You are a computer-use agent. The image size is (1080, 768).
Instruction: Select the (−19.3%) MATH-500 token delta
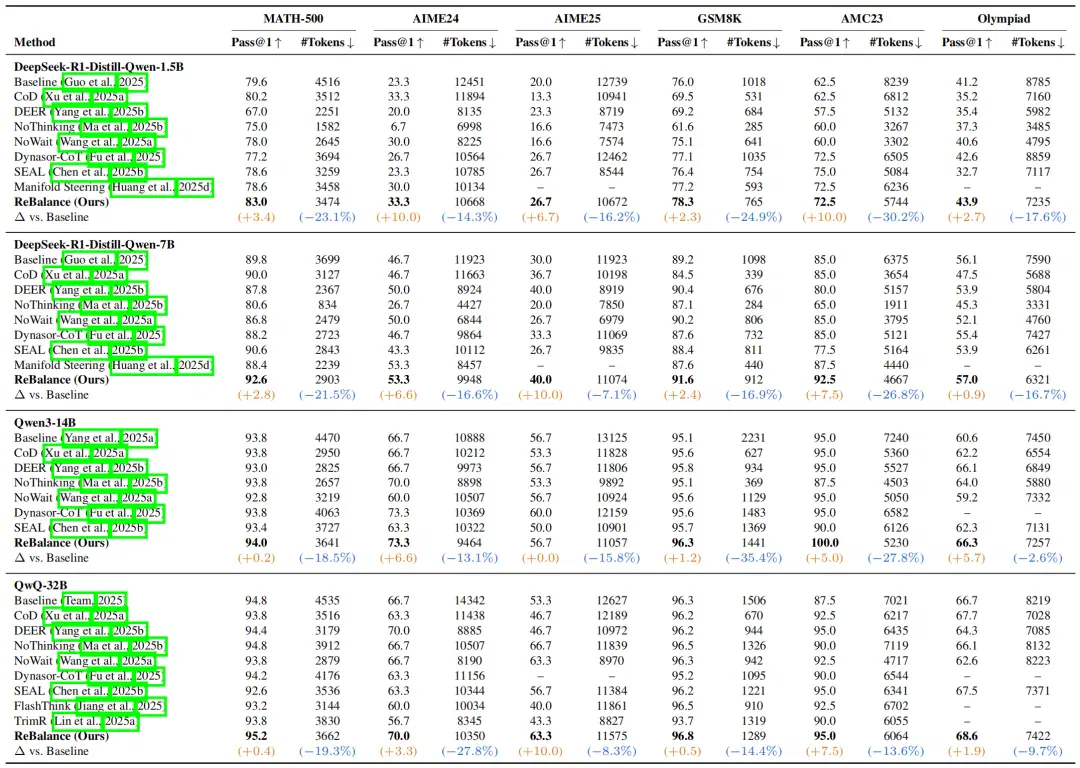[327, 751]
